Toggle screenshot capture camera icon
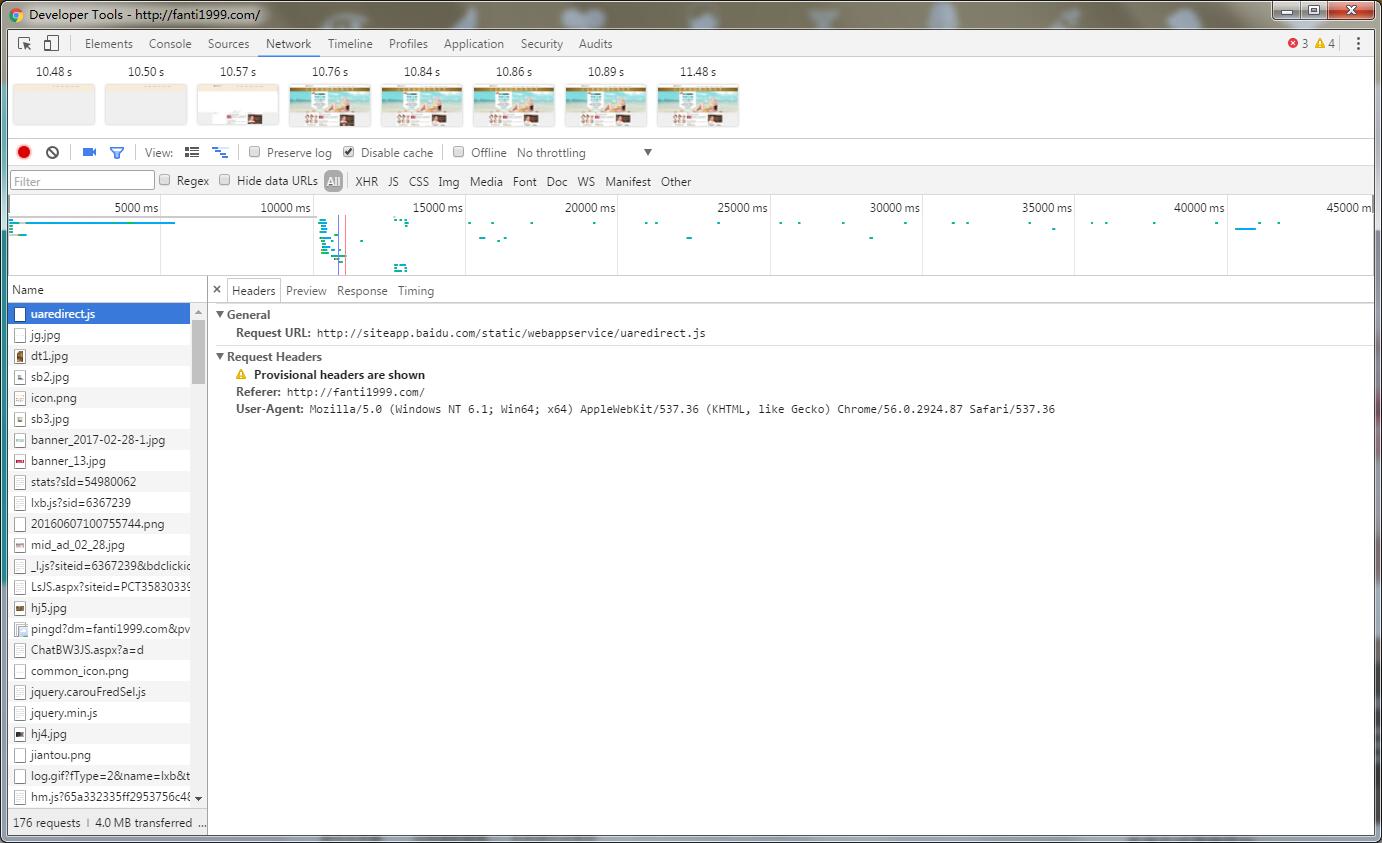This screenshot has width=1382, height=843. click(89, 152)
